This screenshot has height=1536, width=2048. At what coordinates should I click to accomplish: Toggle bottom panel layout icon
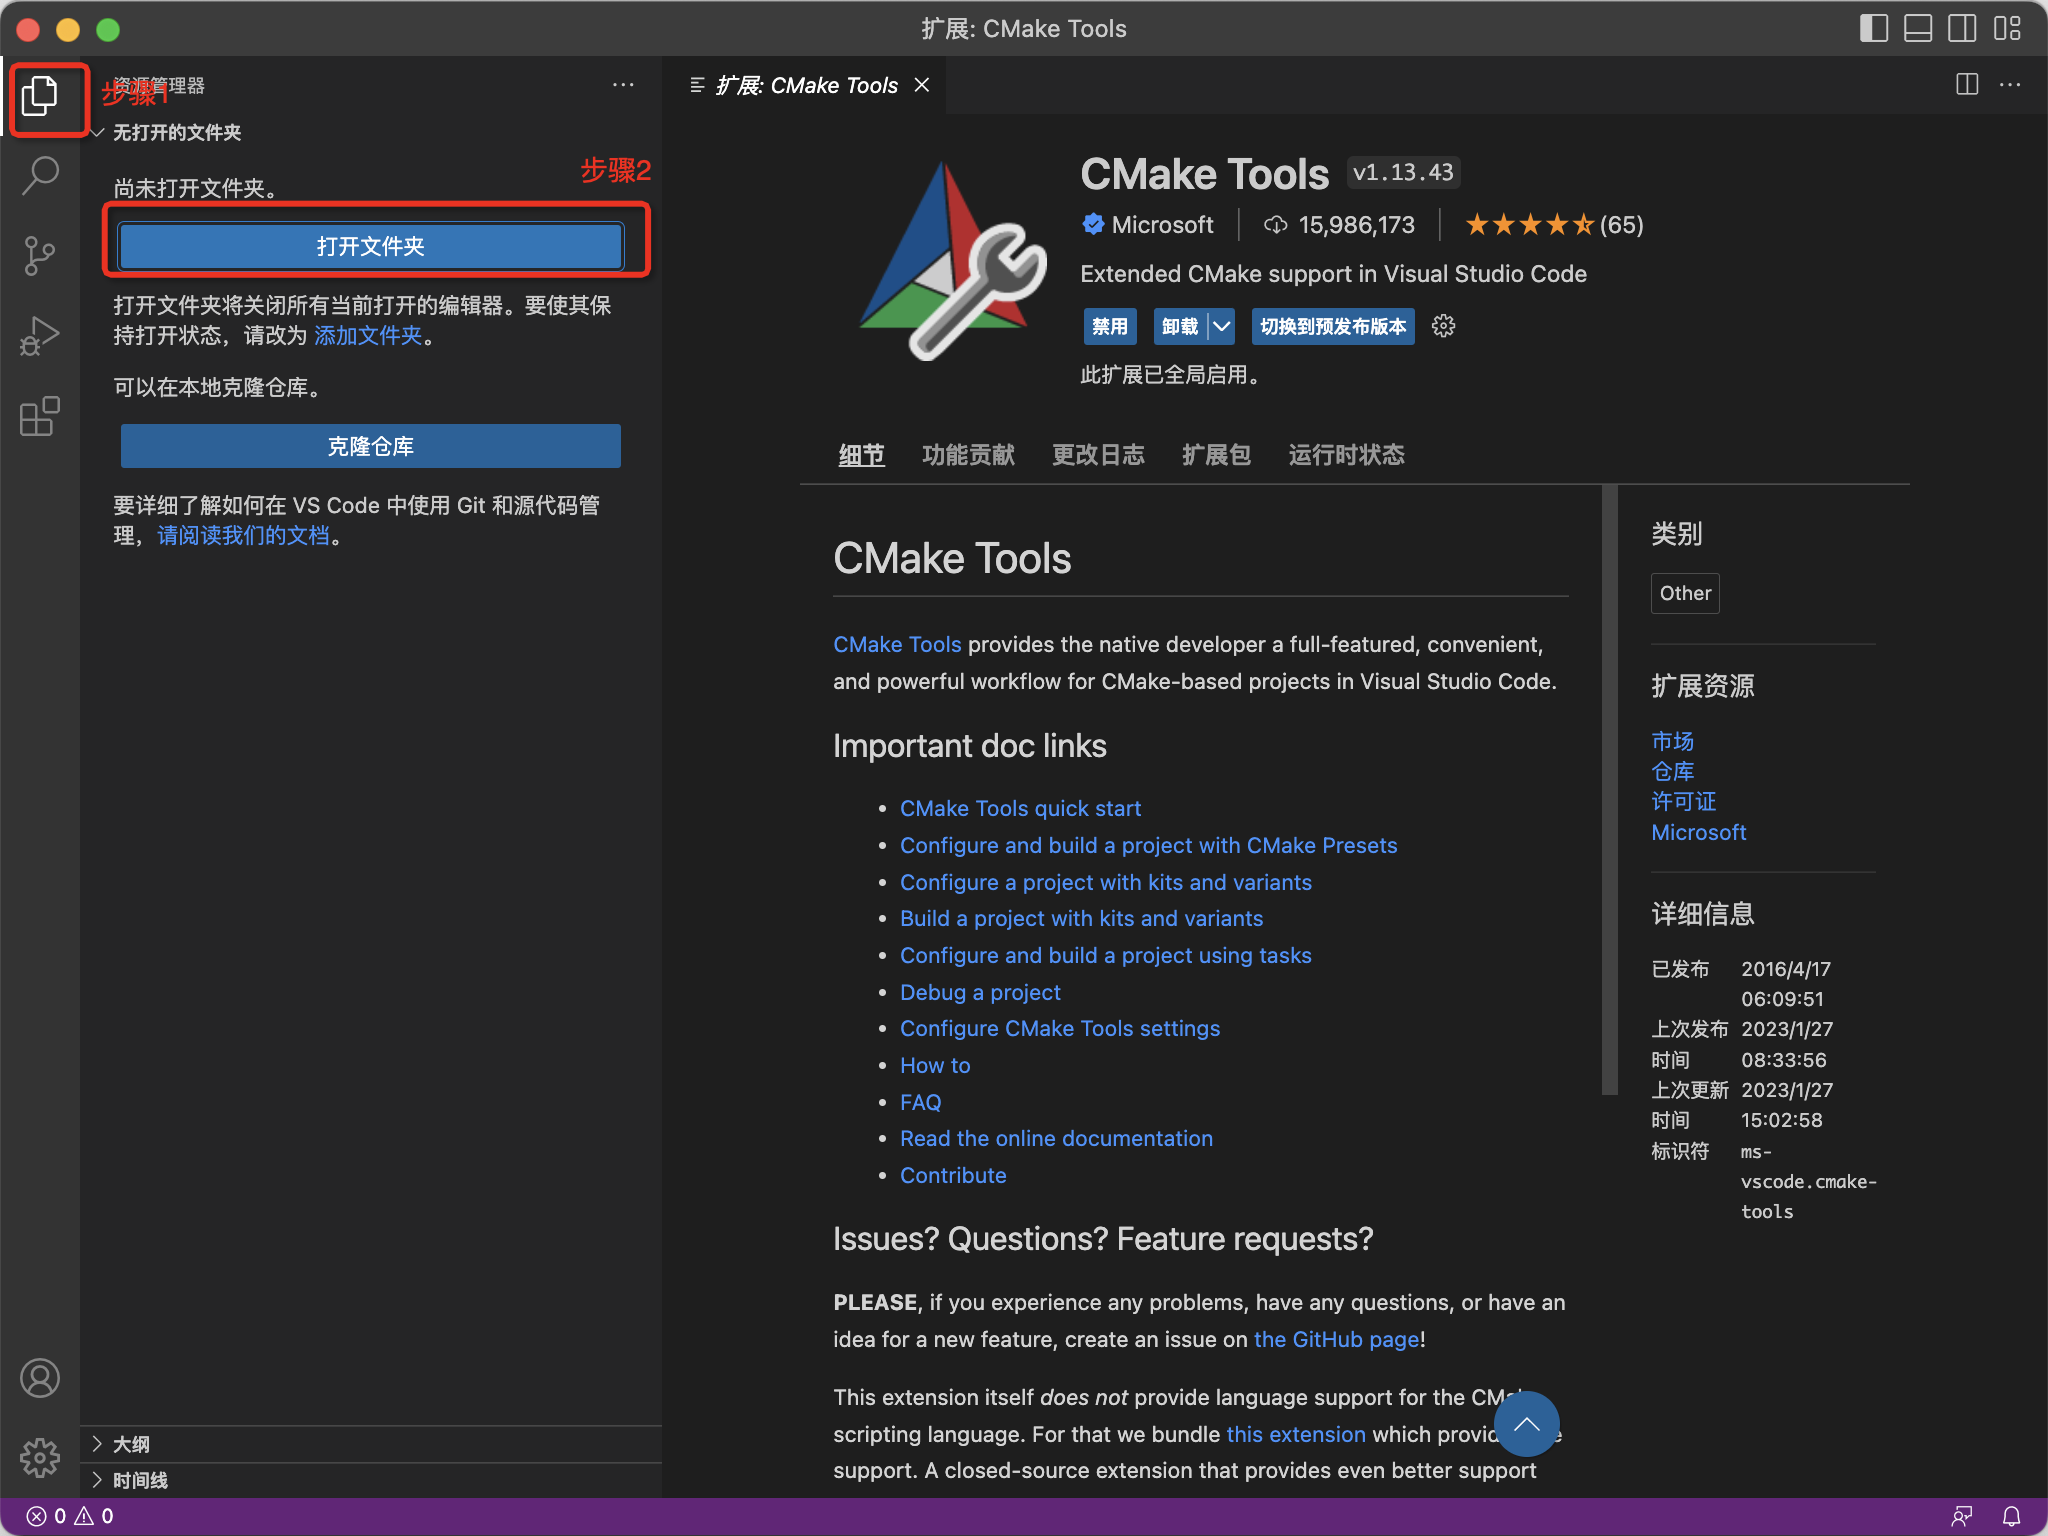tap(1918, 28)
